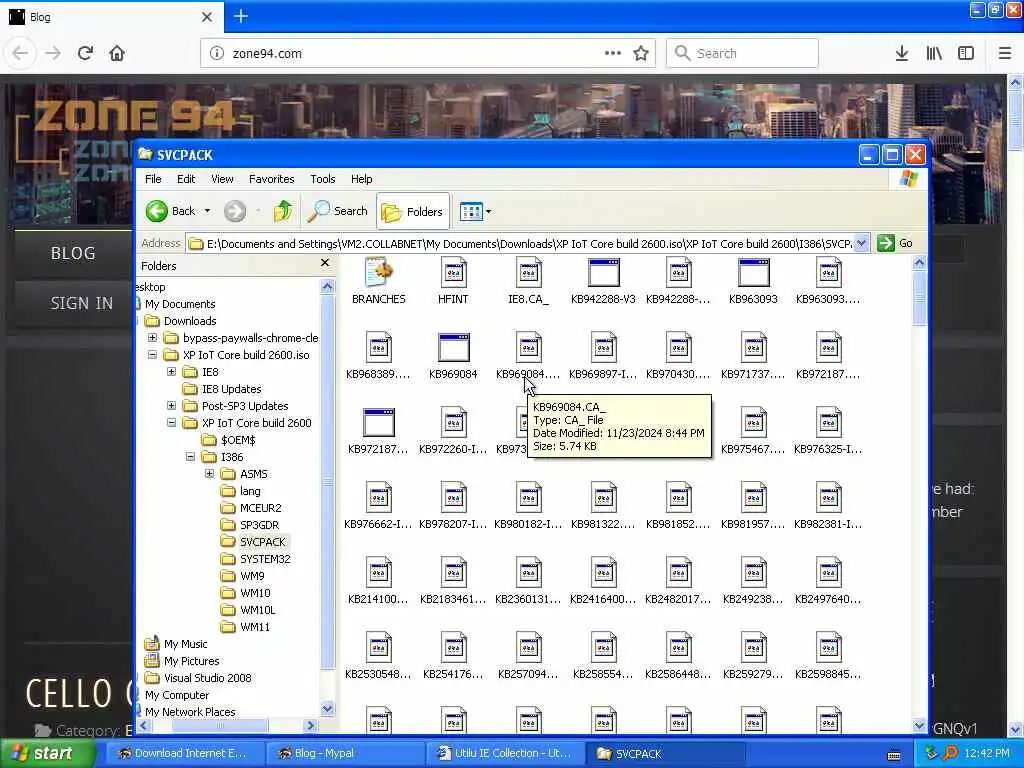Close the Folders pane with its X
Image resolution: width=1024 pixels, height=768 pixels.
coord(325,263)
